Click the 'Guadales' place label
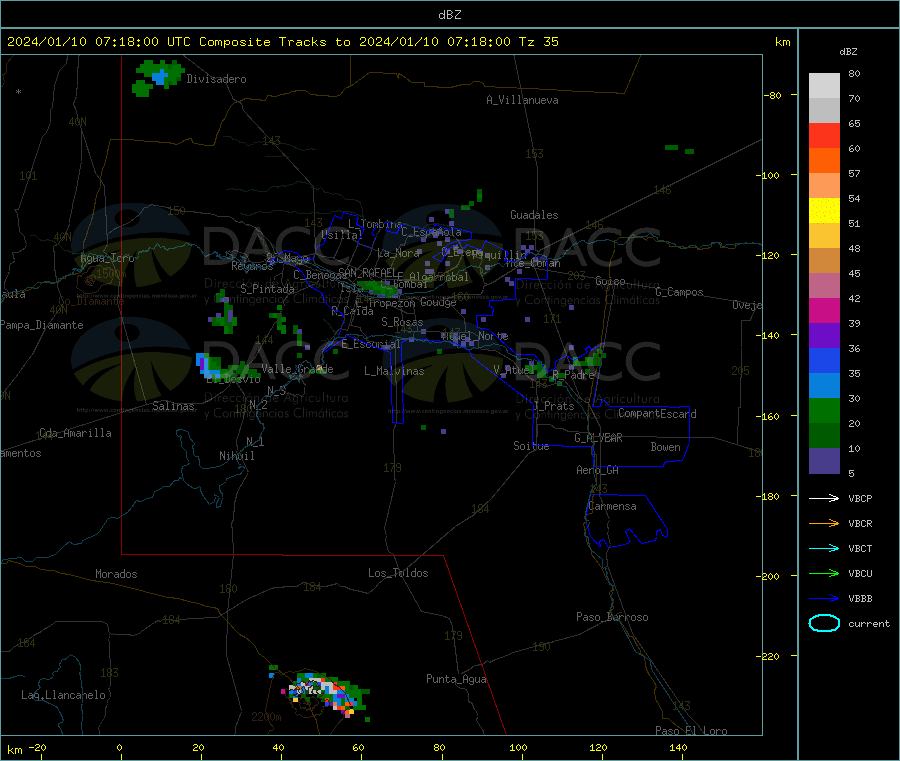This screenshot has height=761, width=900. point(534,215)
